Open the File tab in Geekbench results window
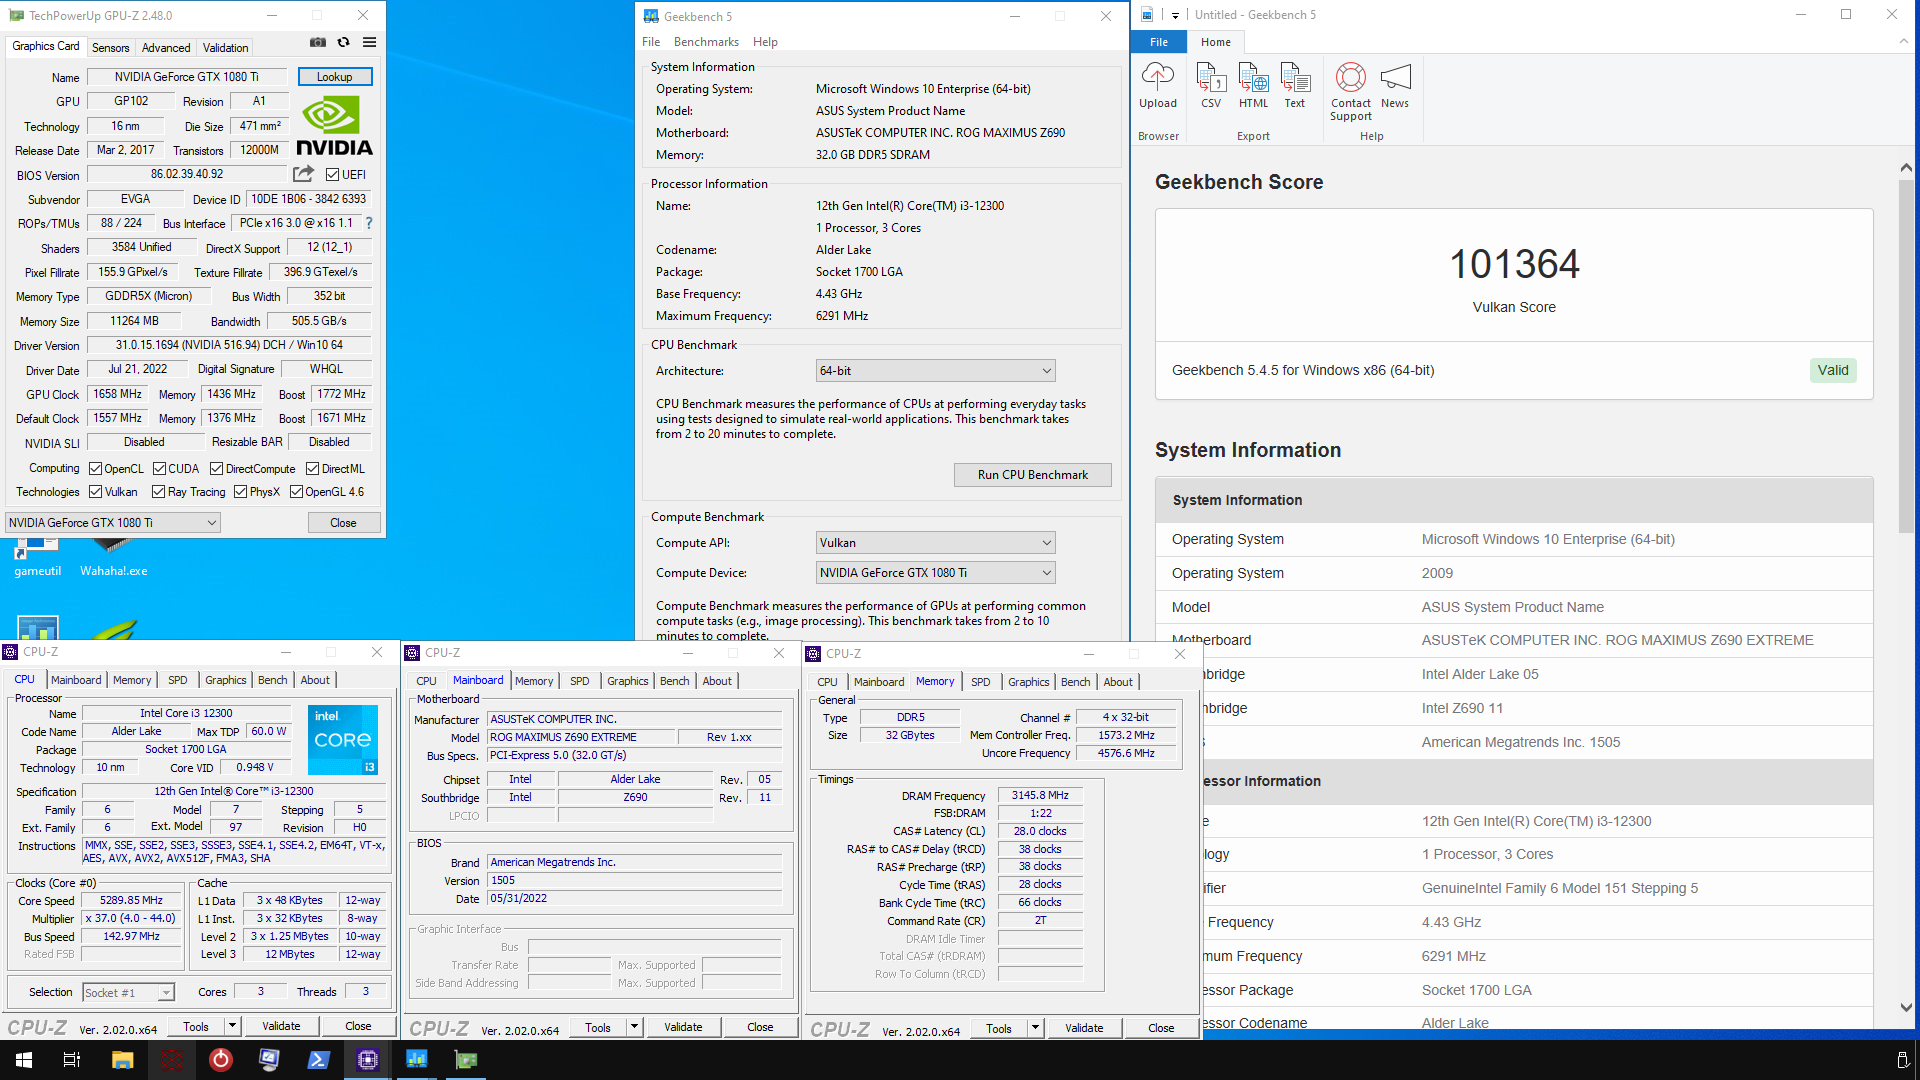The height and width of the screenshot is (1080, 1920). [1159, 42]
